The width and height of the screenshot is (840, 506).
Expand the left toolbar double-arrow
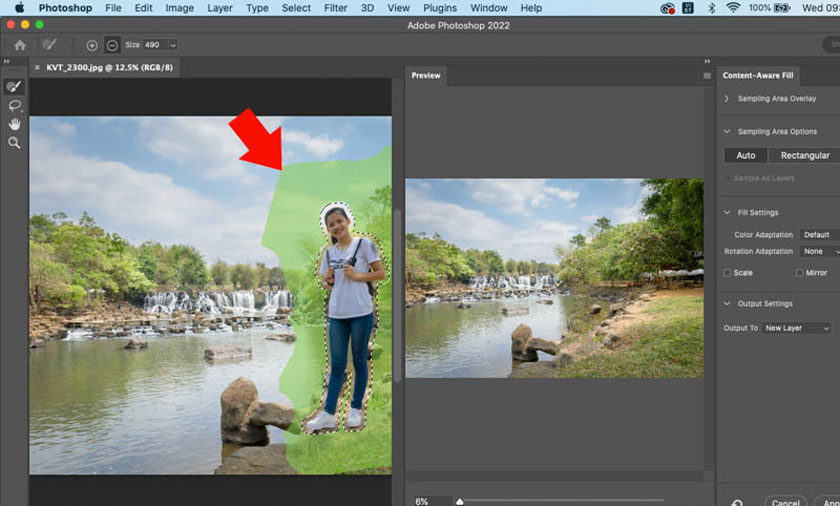[6, 62]
